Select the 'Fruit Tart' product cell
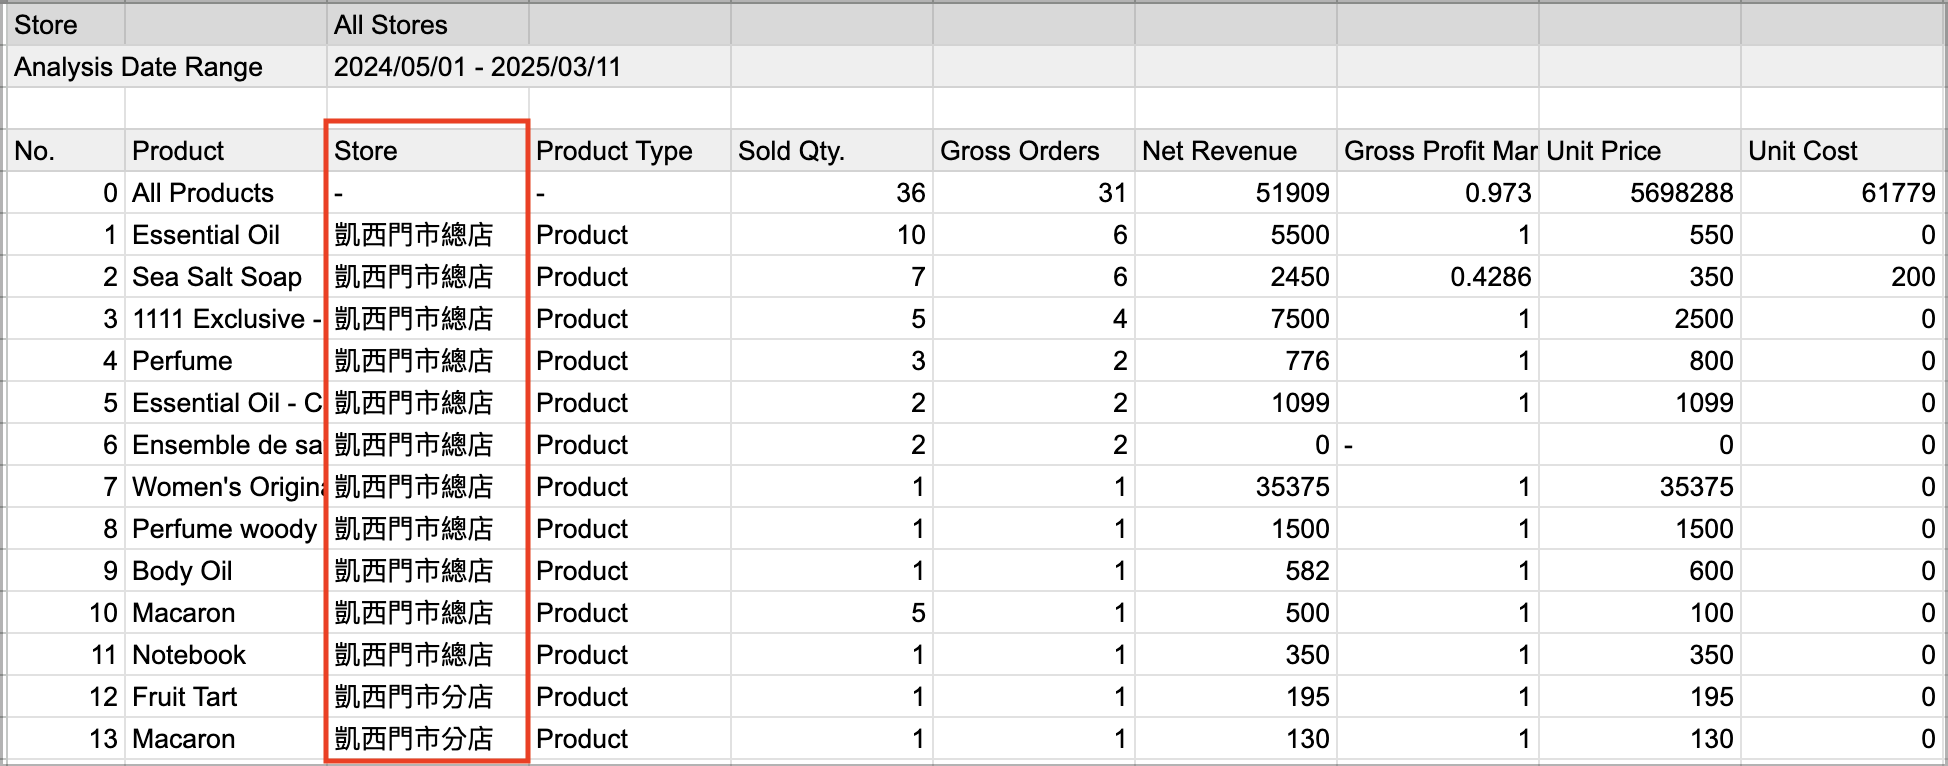 pos(226,697)
